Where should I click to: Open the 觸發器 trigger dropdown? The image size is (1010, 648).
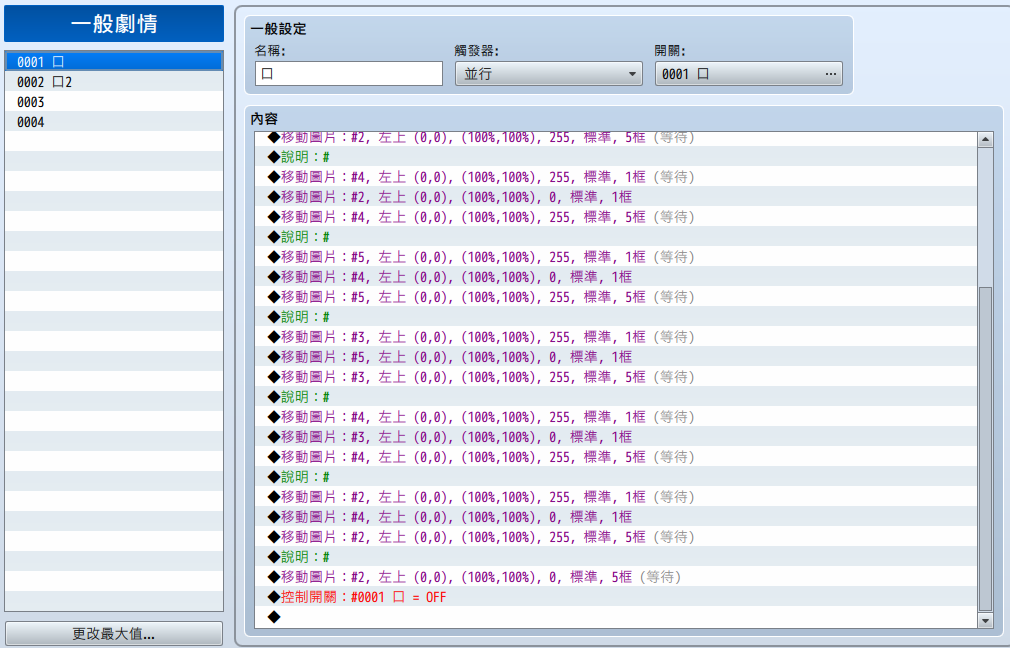coord(549,73)
